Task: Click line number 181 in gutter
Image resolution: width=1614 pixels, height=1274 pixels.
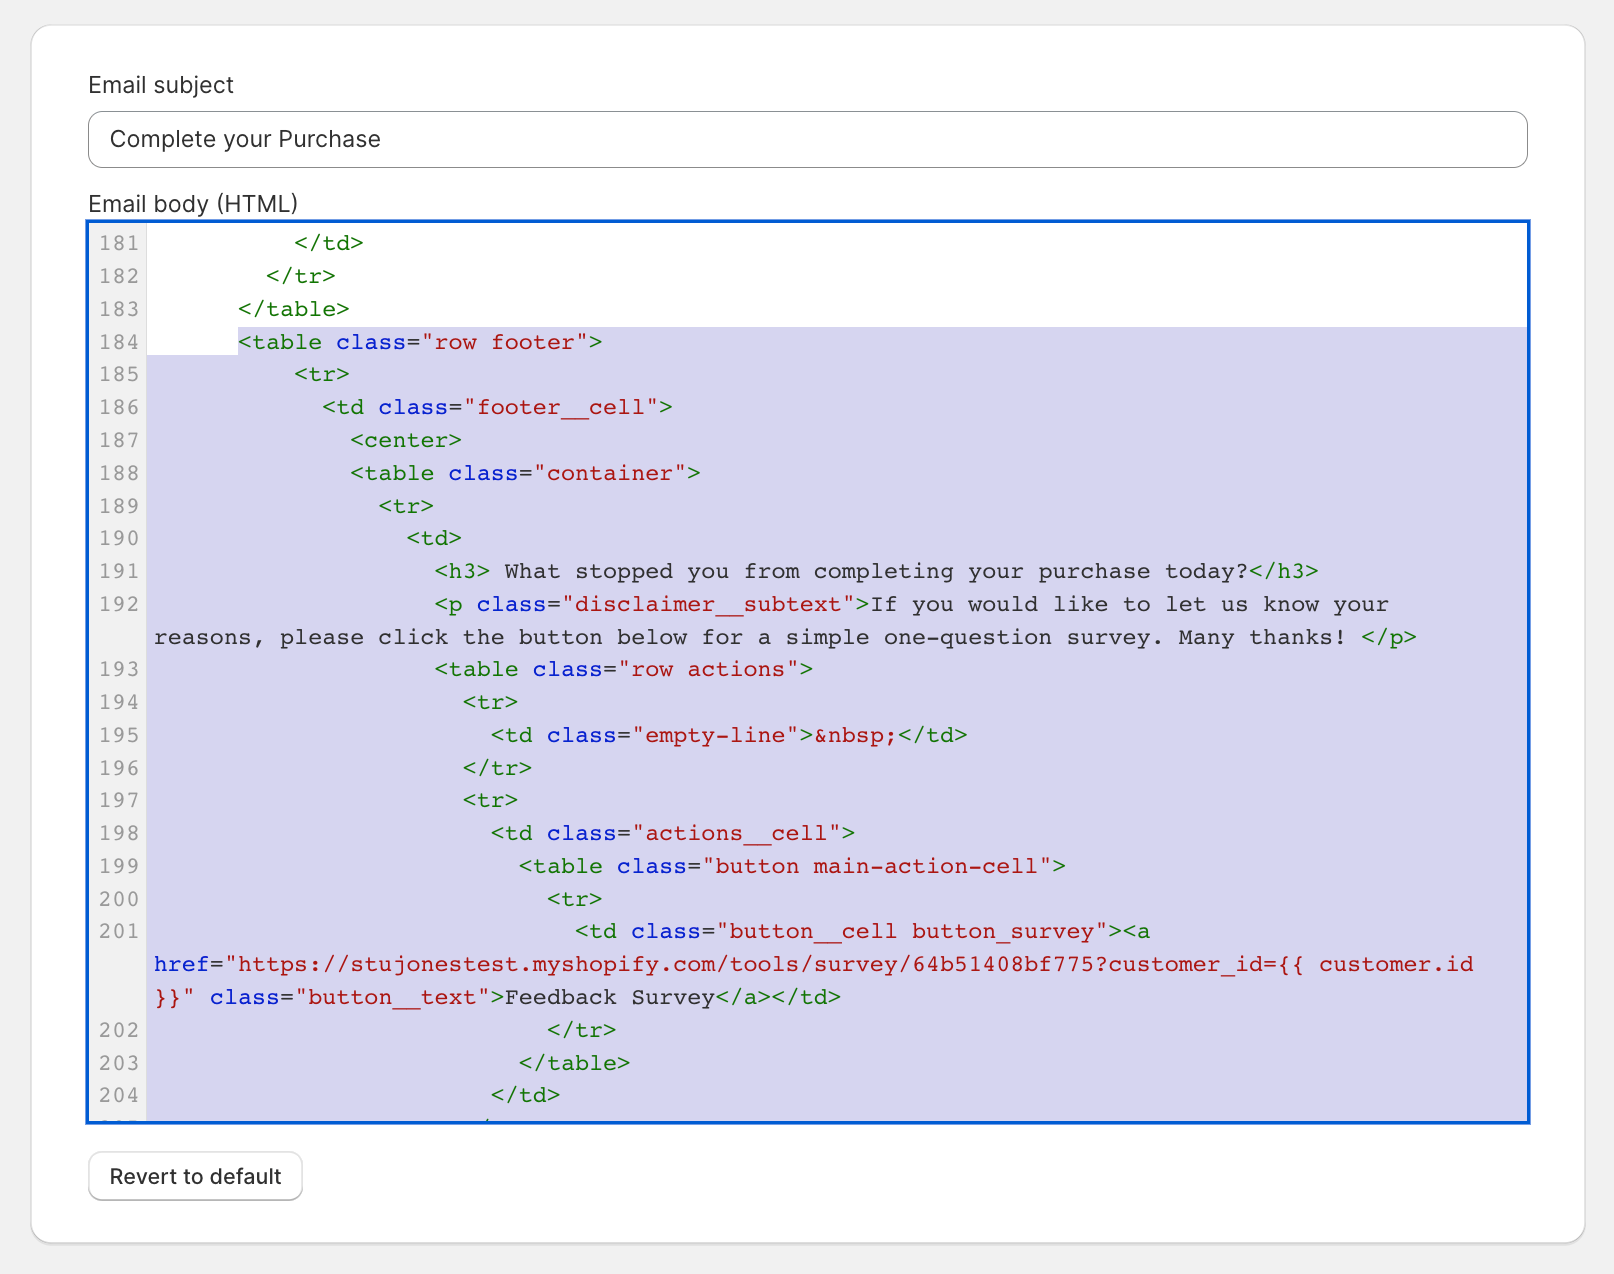Action: [x=119, y=243]
